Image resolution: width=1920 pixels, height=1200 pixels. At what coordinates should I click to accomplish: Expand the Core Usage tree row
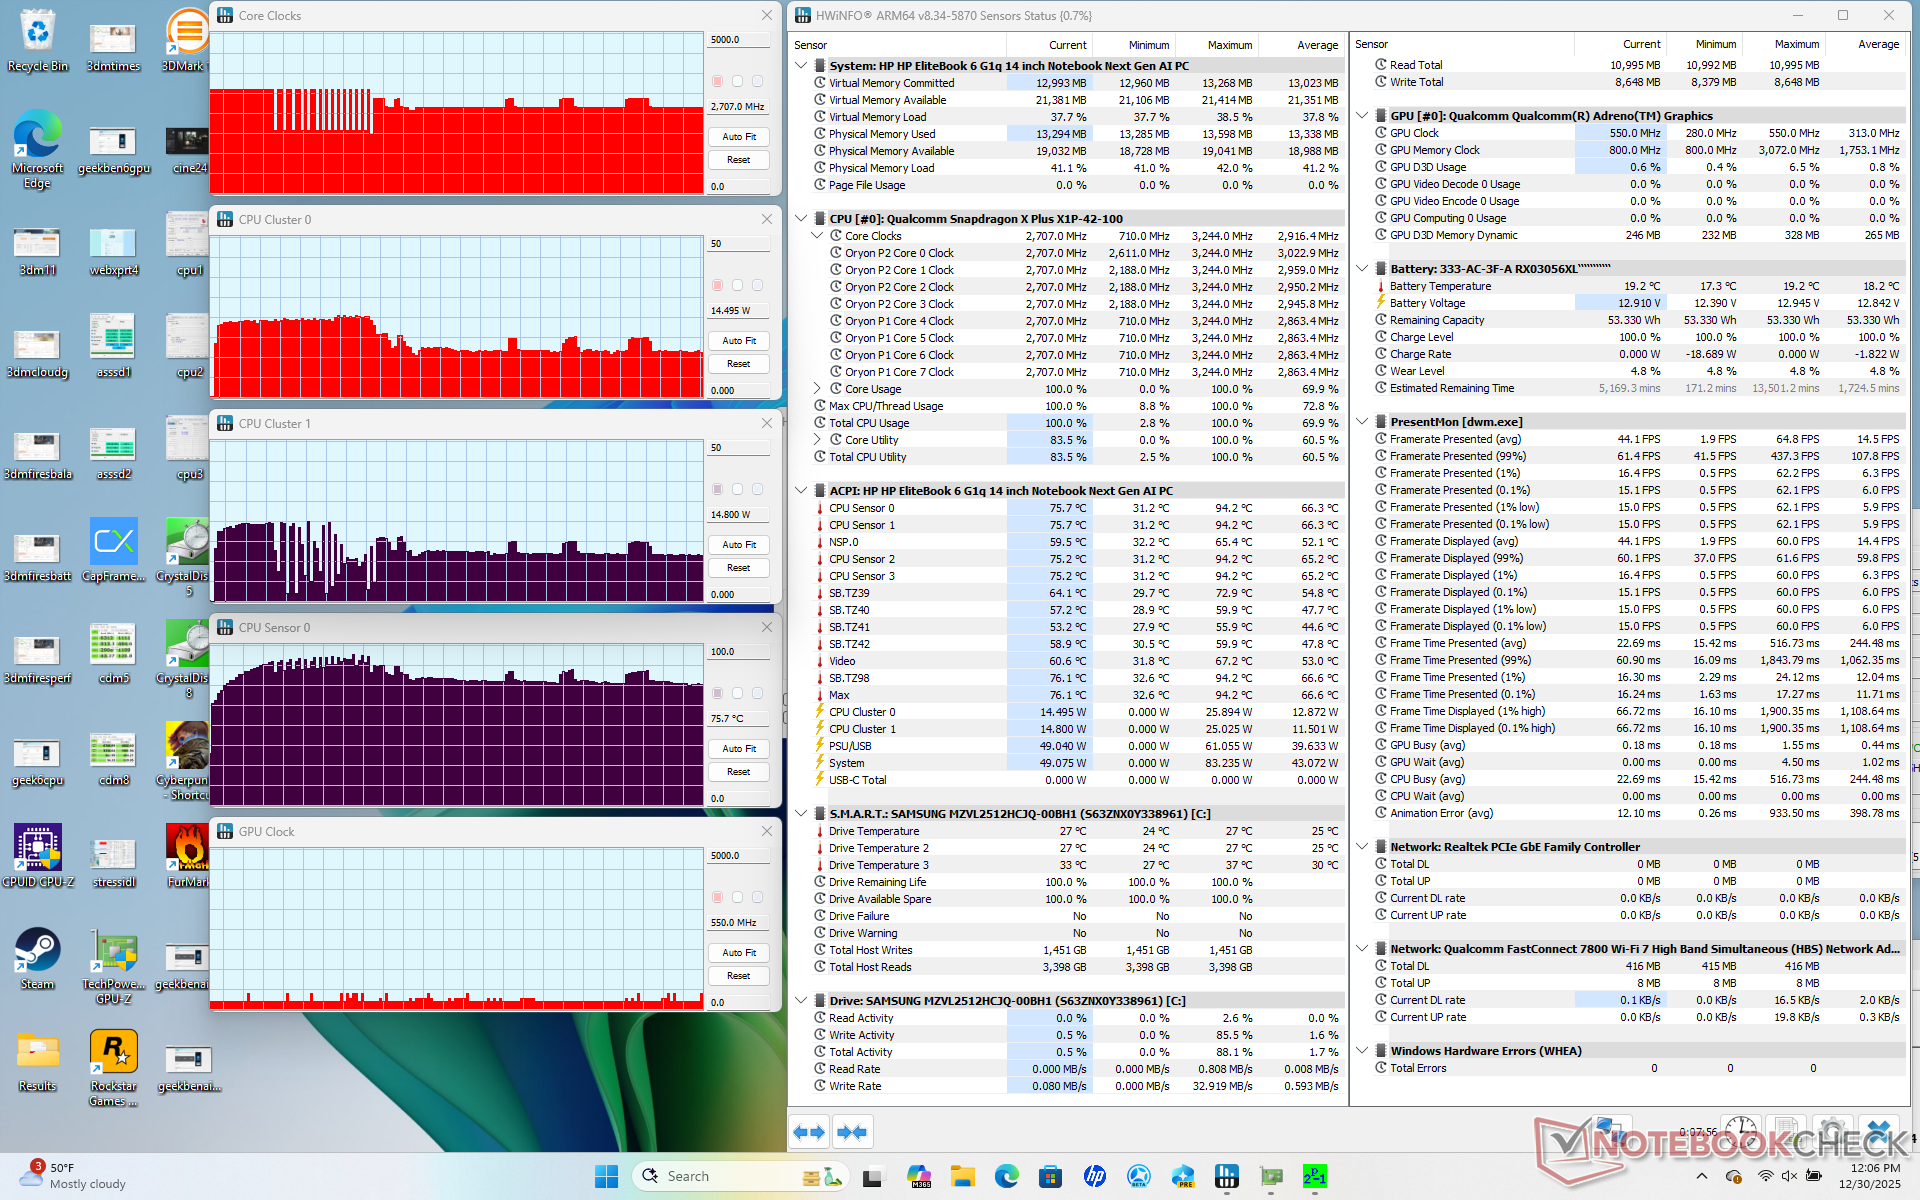(817, 389)
